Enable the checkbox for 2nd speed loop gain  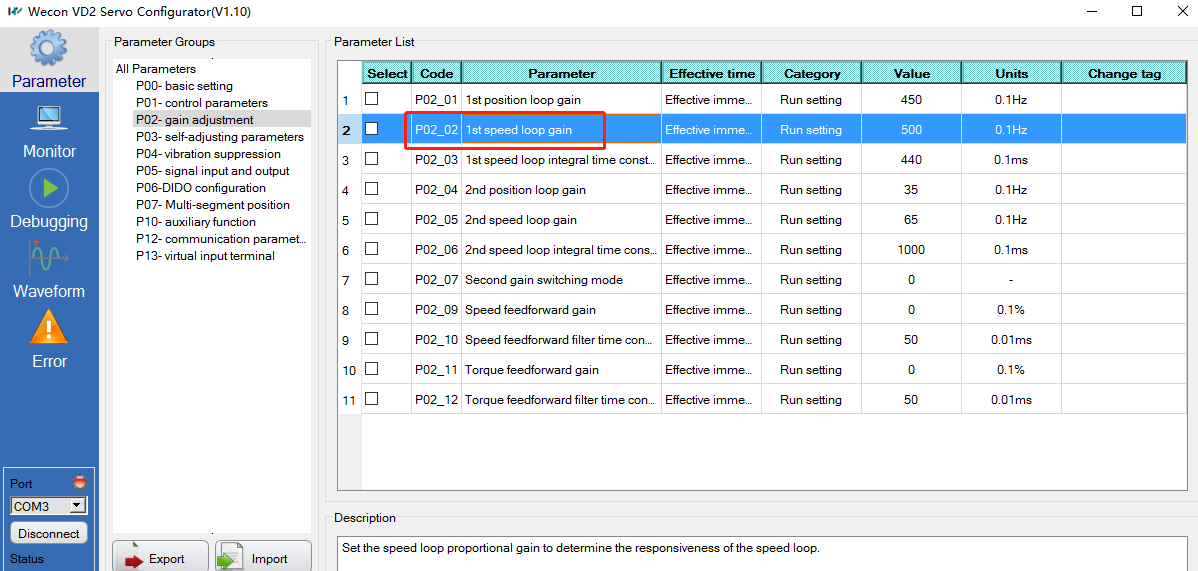click(x=372, y=219)
